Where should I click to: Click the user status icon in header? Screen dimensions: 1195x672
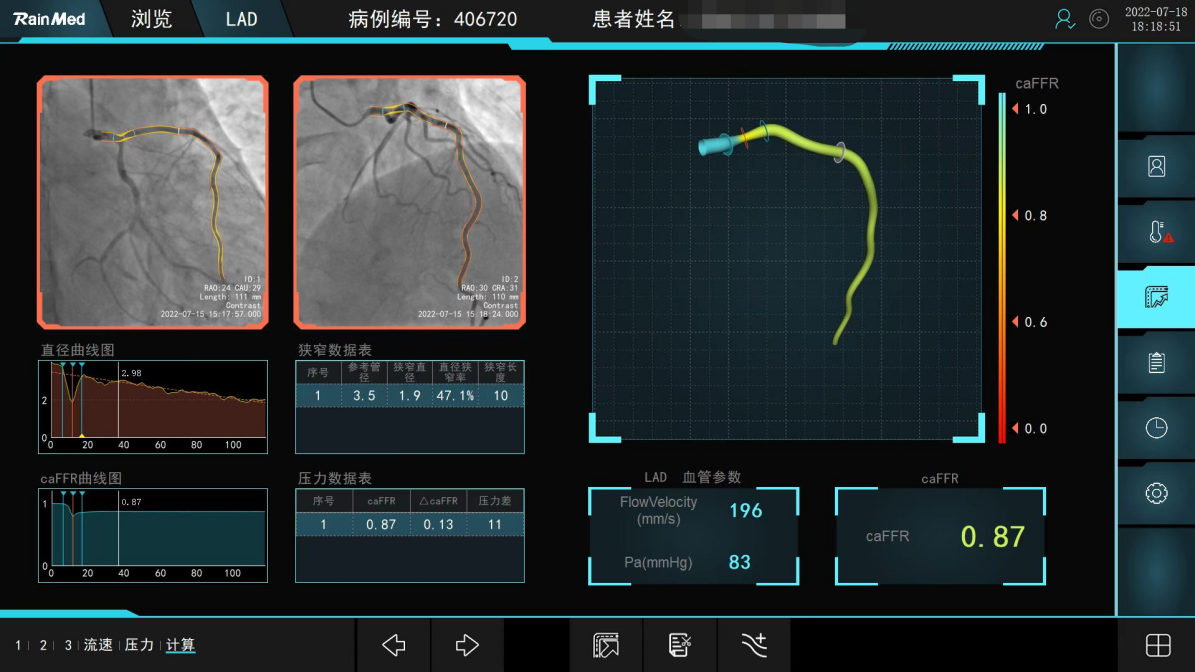click(x=1065, y=19)
